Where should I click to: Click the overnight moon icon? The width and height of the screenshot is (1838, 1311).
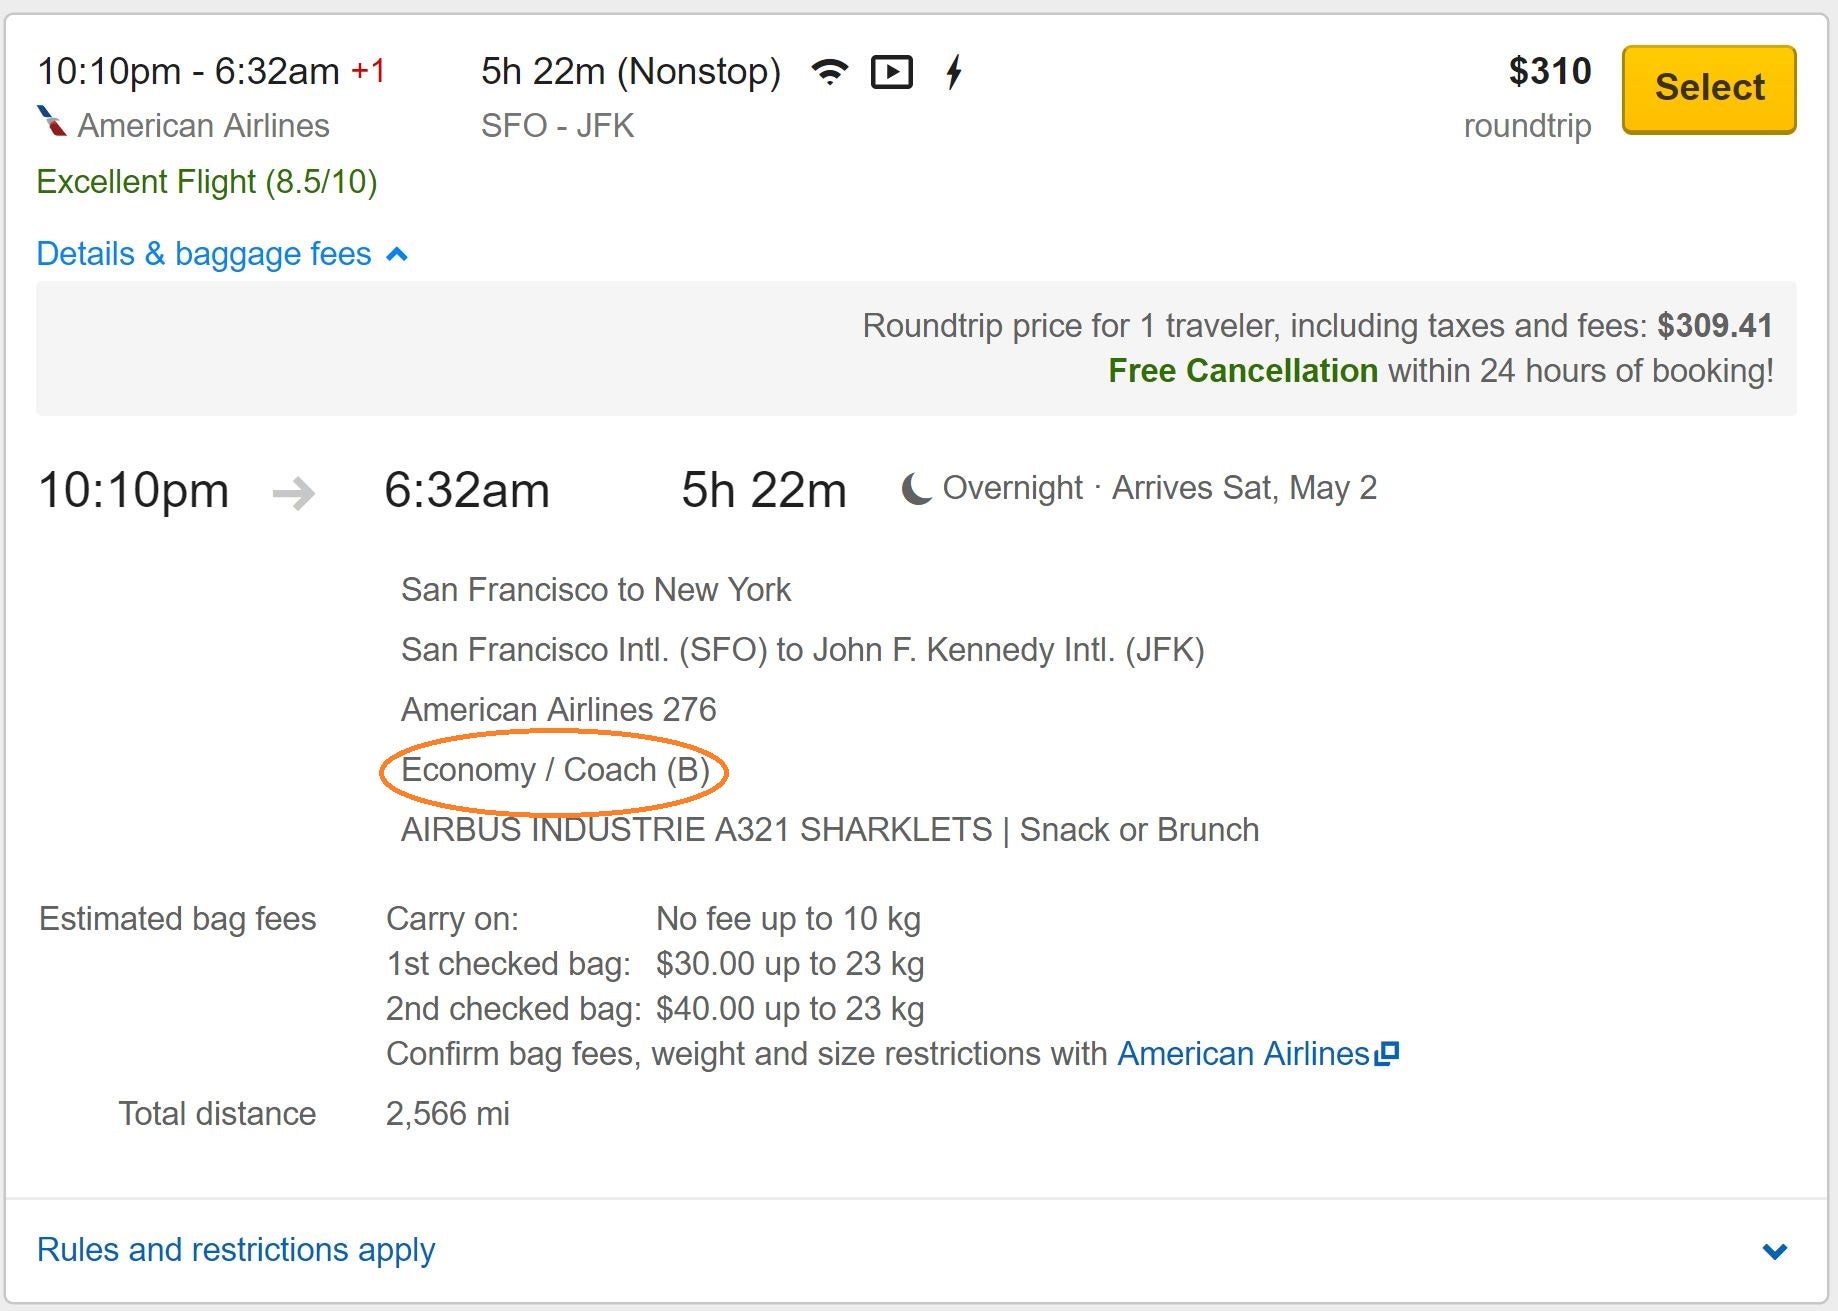click(917, 489)
